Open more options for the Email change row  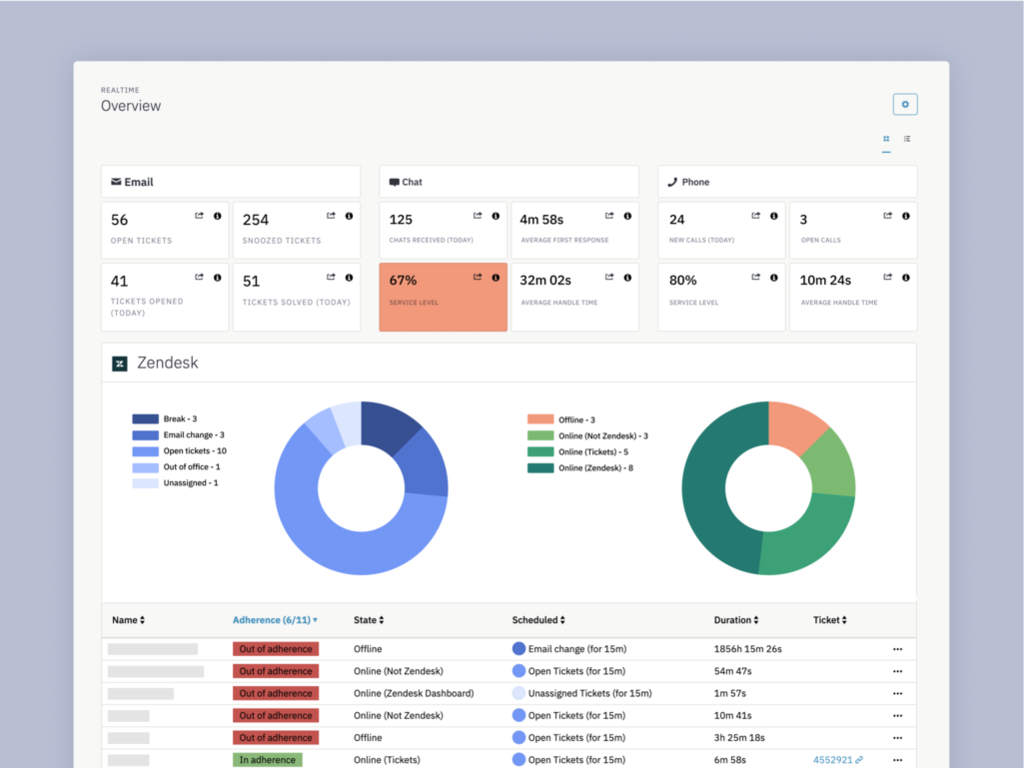[897, 649]
